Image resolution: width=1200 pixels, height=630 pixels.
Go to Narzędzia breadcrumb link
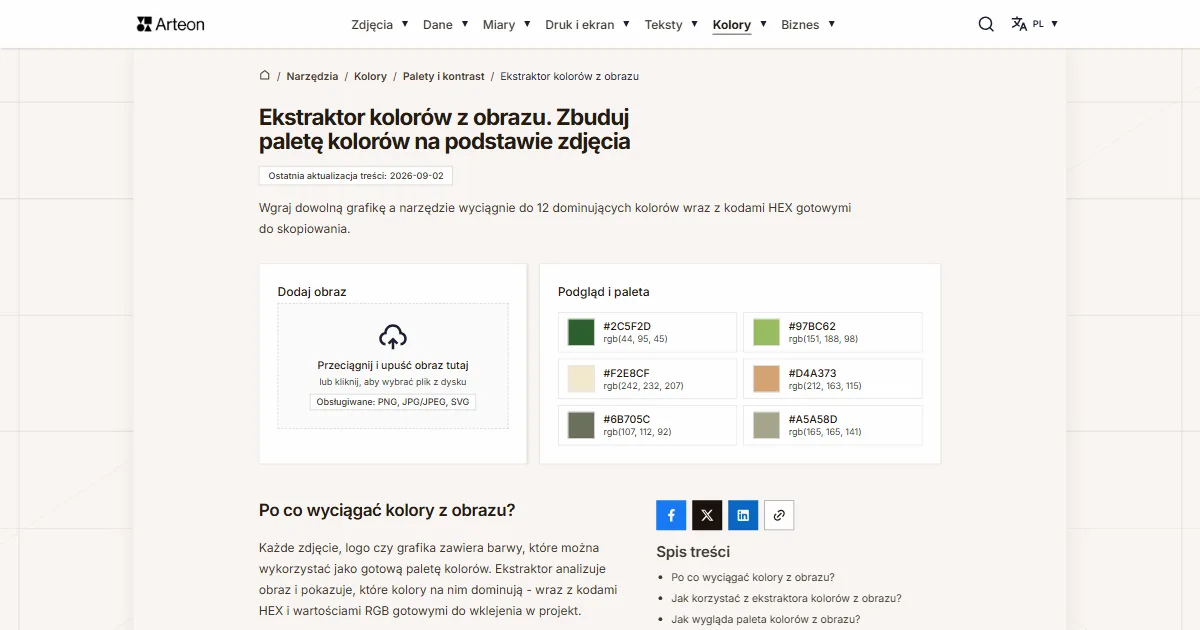pyautogui.click(x=312, y=76)
